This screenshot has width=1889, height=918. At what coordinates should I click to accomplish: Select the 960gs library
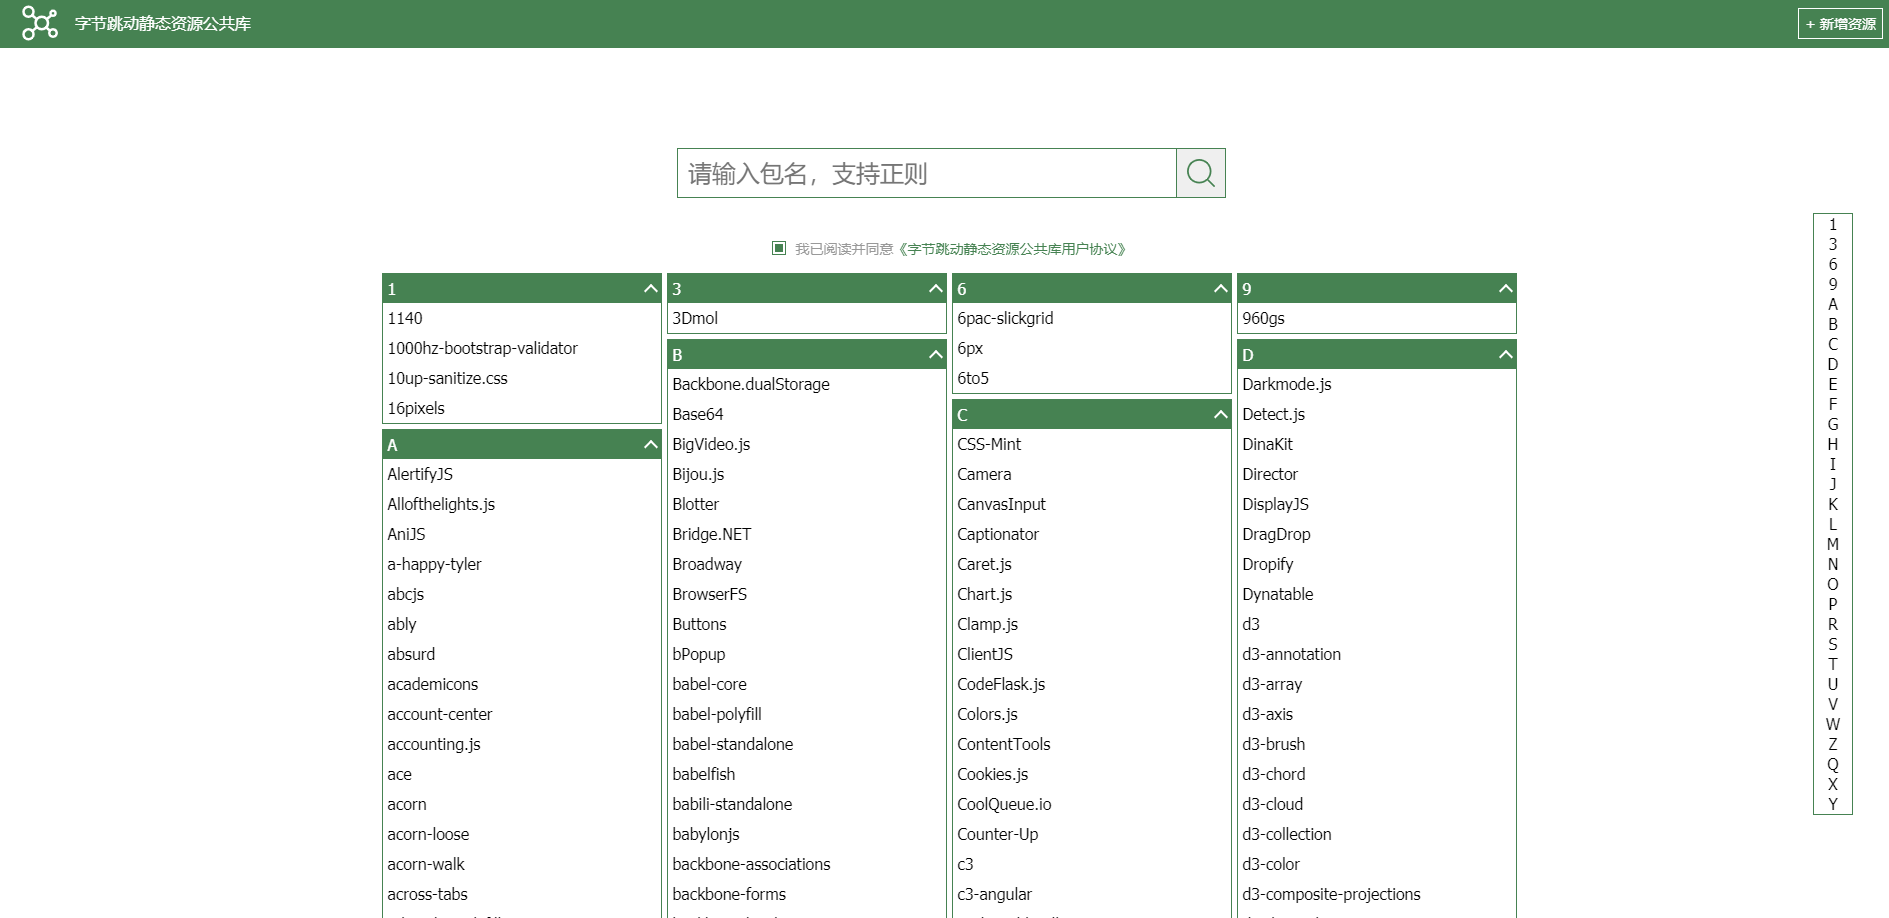tap(1264, 318)
